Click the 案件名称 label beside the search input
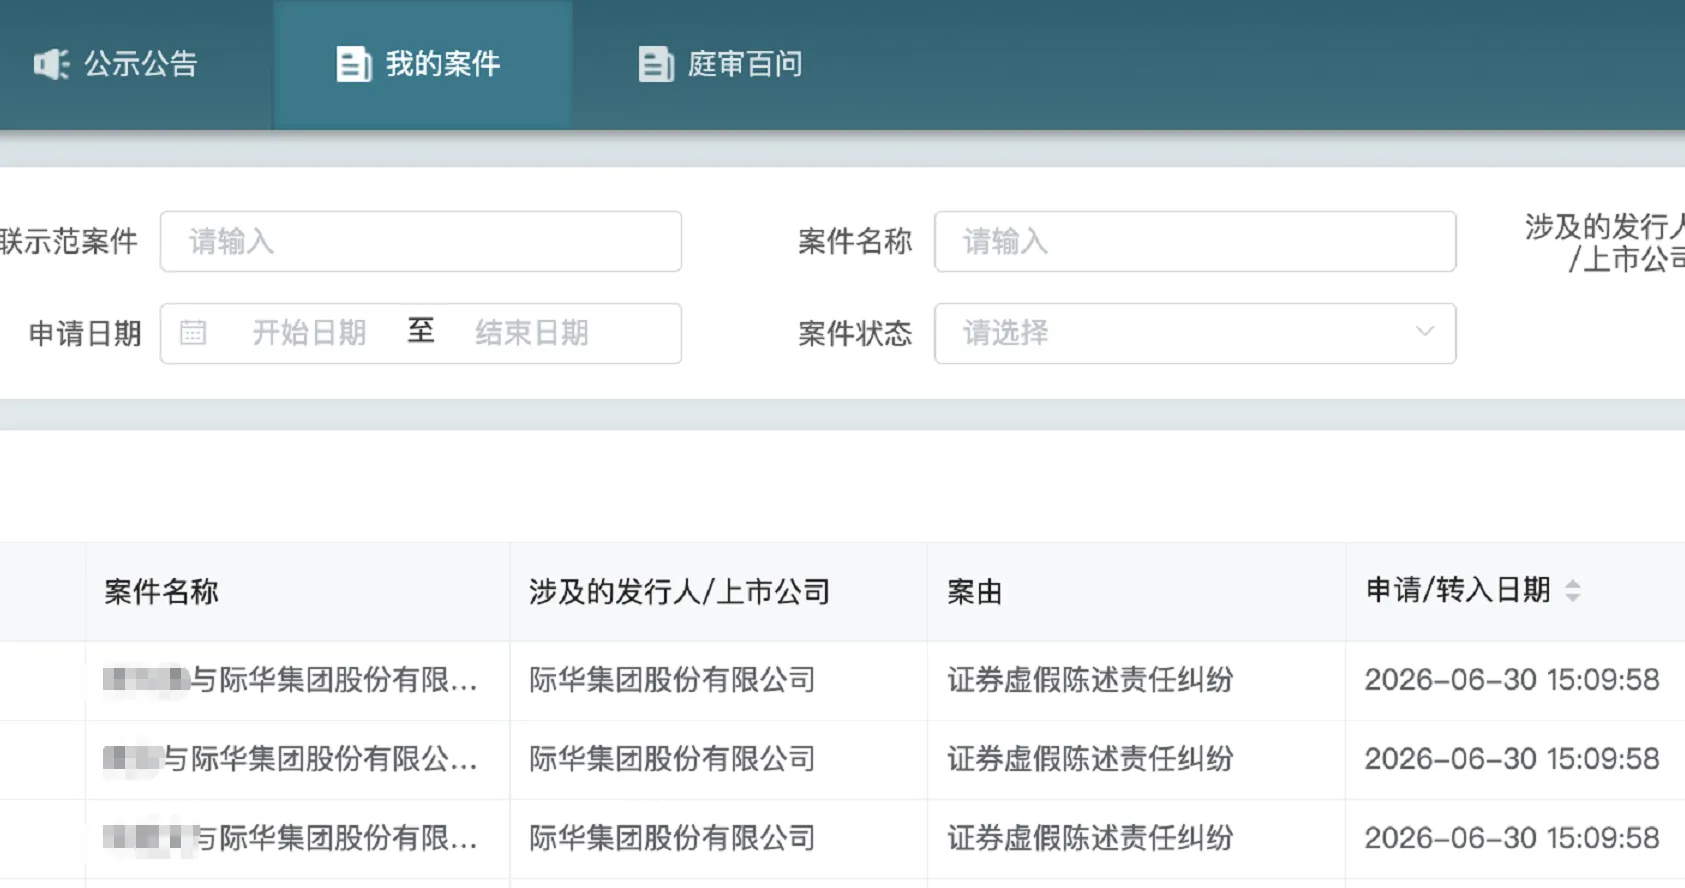The width and height of the screenshot is (1685, 888). click(x=855, y=241)
